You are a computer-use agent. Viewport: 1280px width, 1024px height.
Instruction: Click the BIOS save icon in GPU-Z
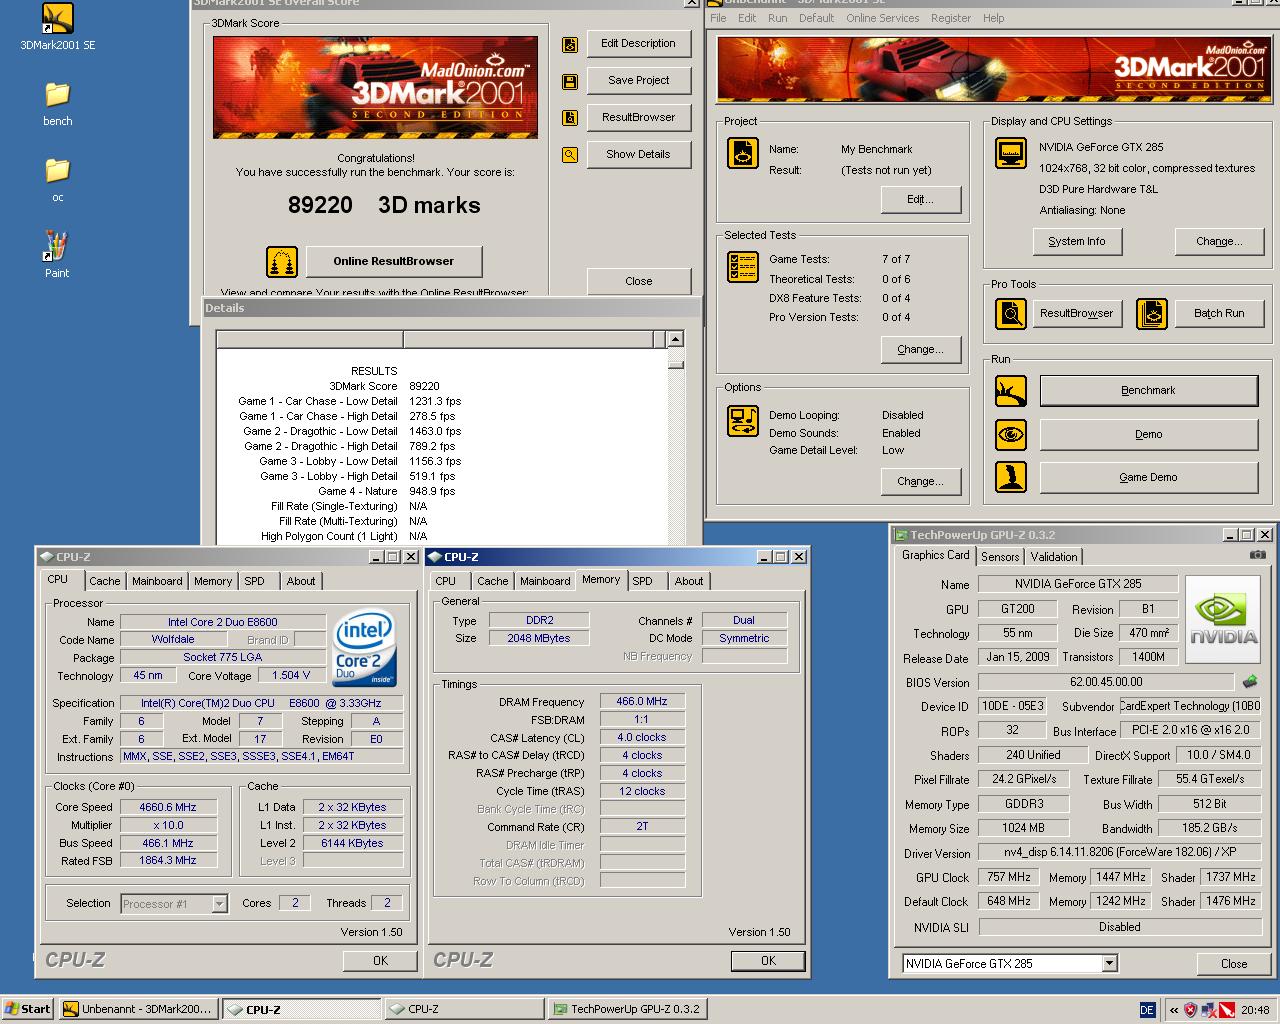tap(1250, 682)
